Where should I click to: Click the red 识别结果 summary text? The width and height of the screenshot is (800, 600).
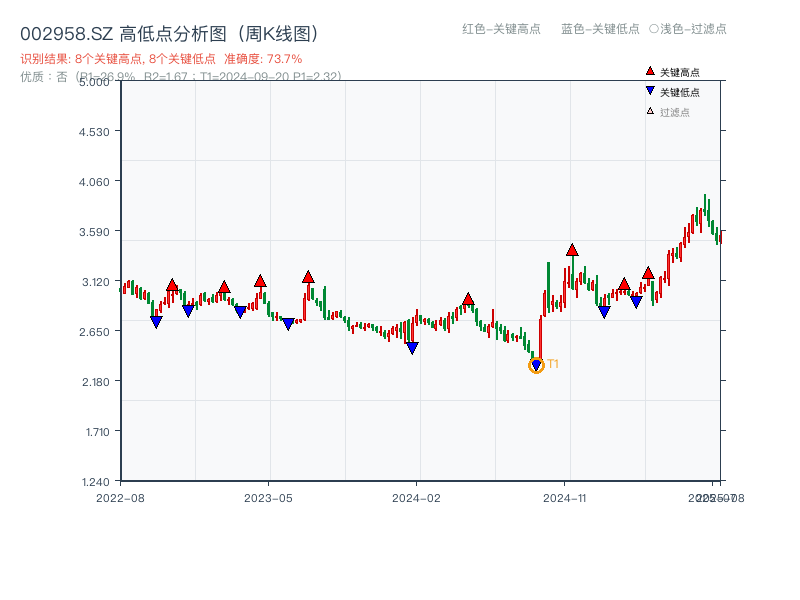[161, 59]
